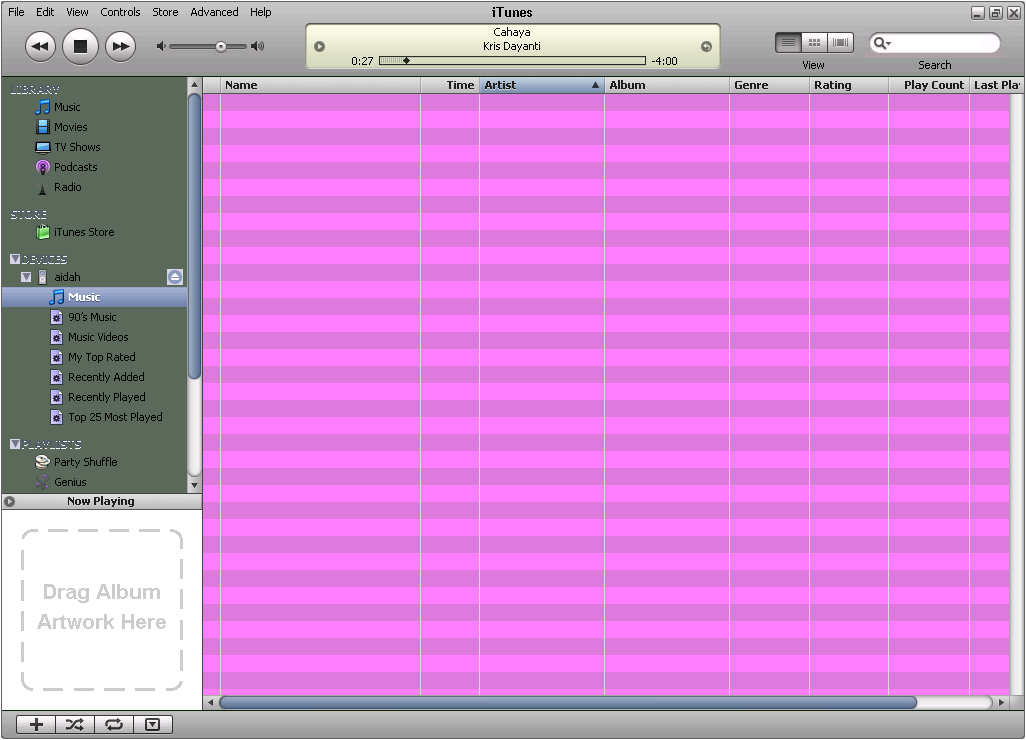Click the Drag Album Artwork area

(101, 609)
